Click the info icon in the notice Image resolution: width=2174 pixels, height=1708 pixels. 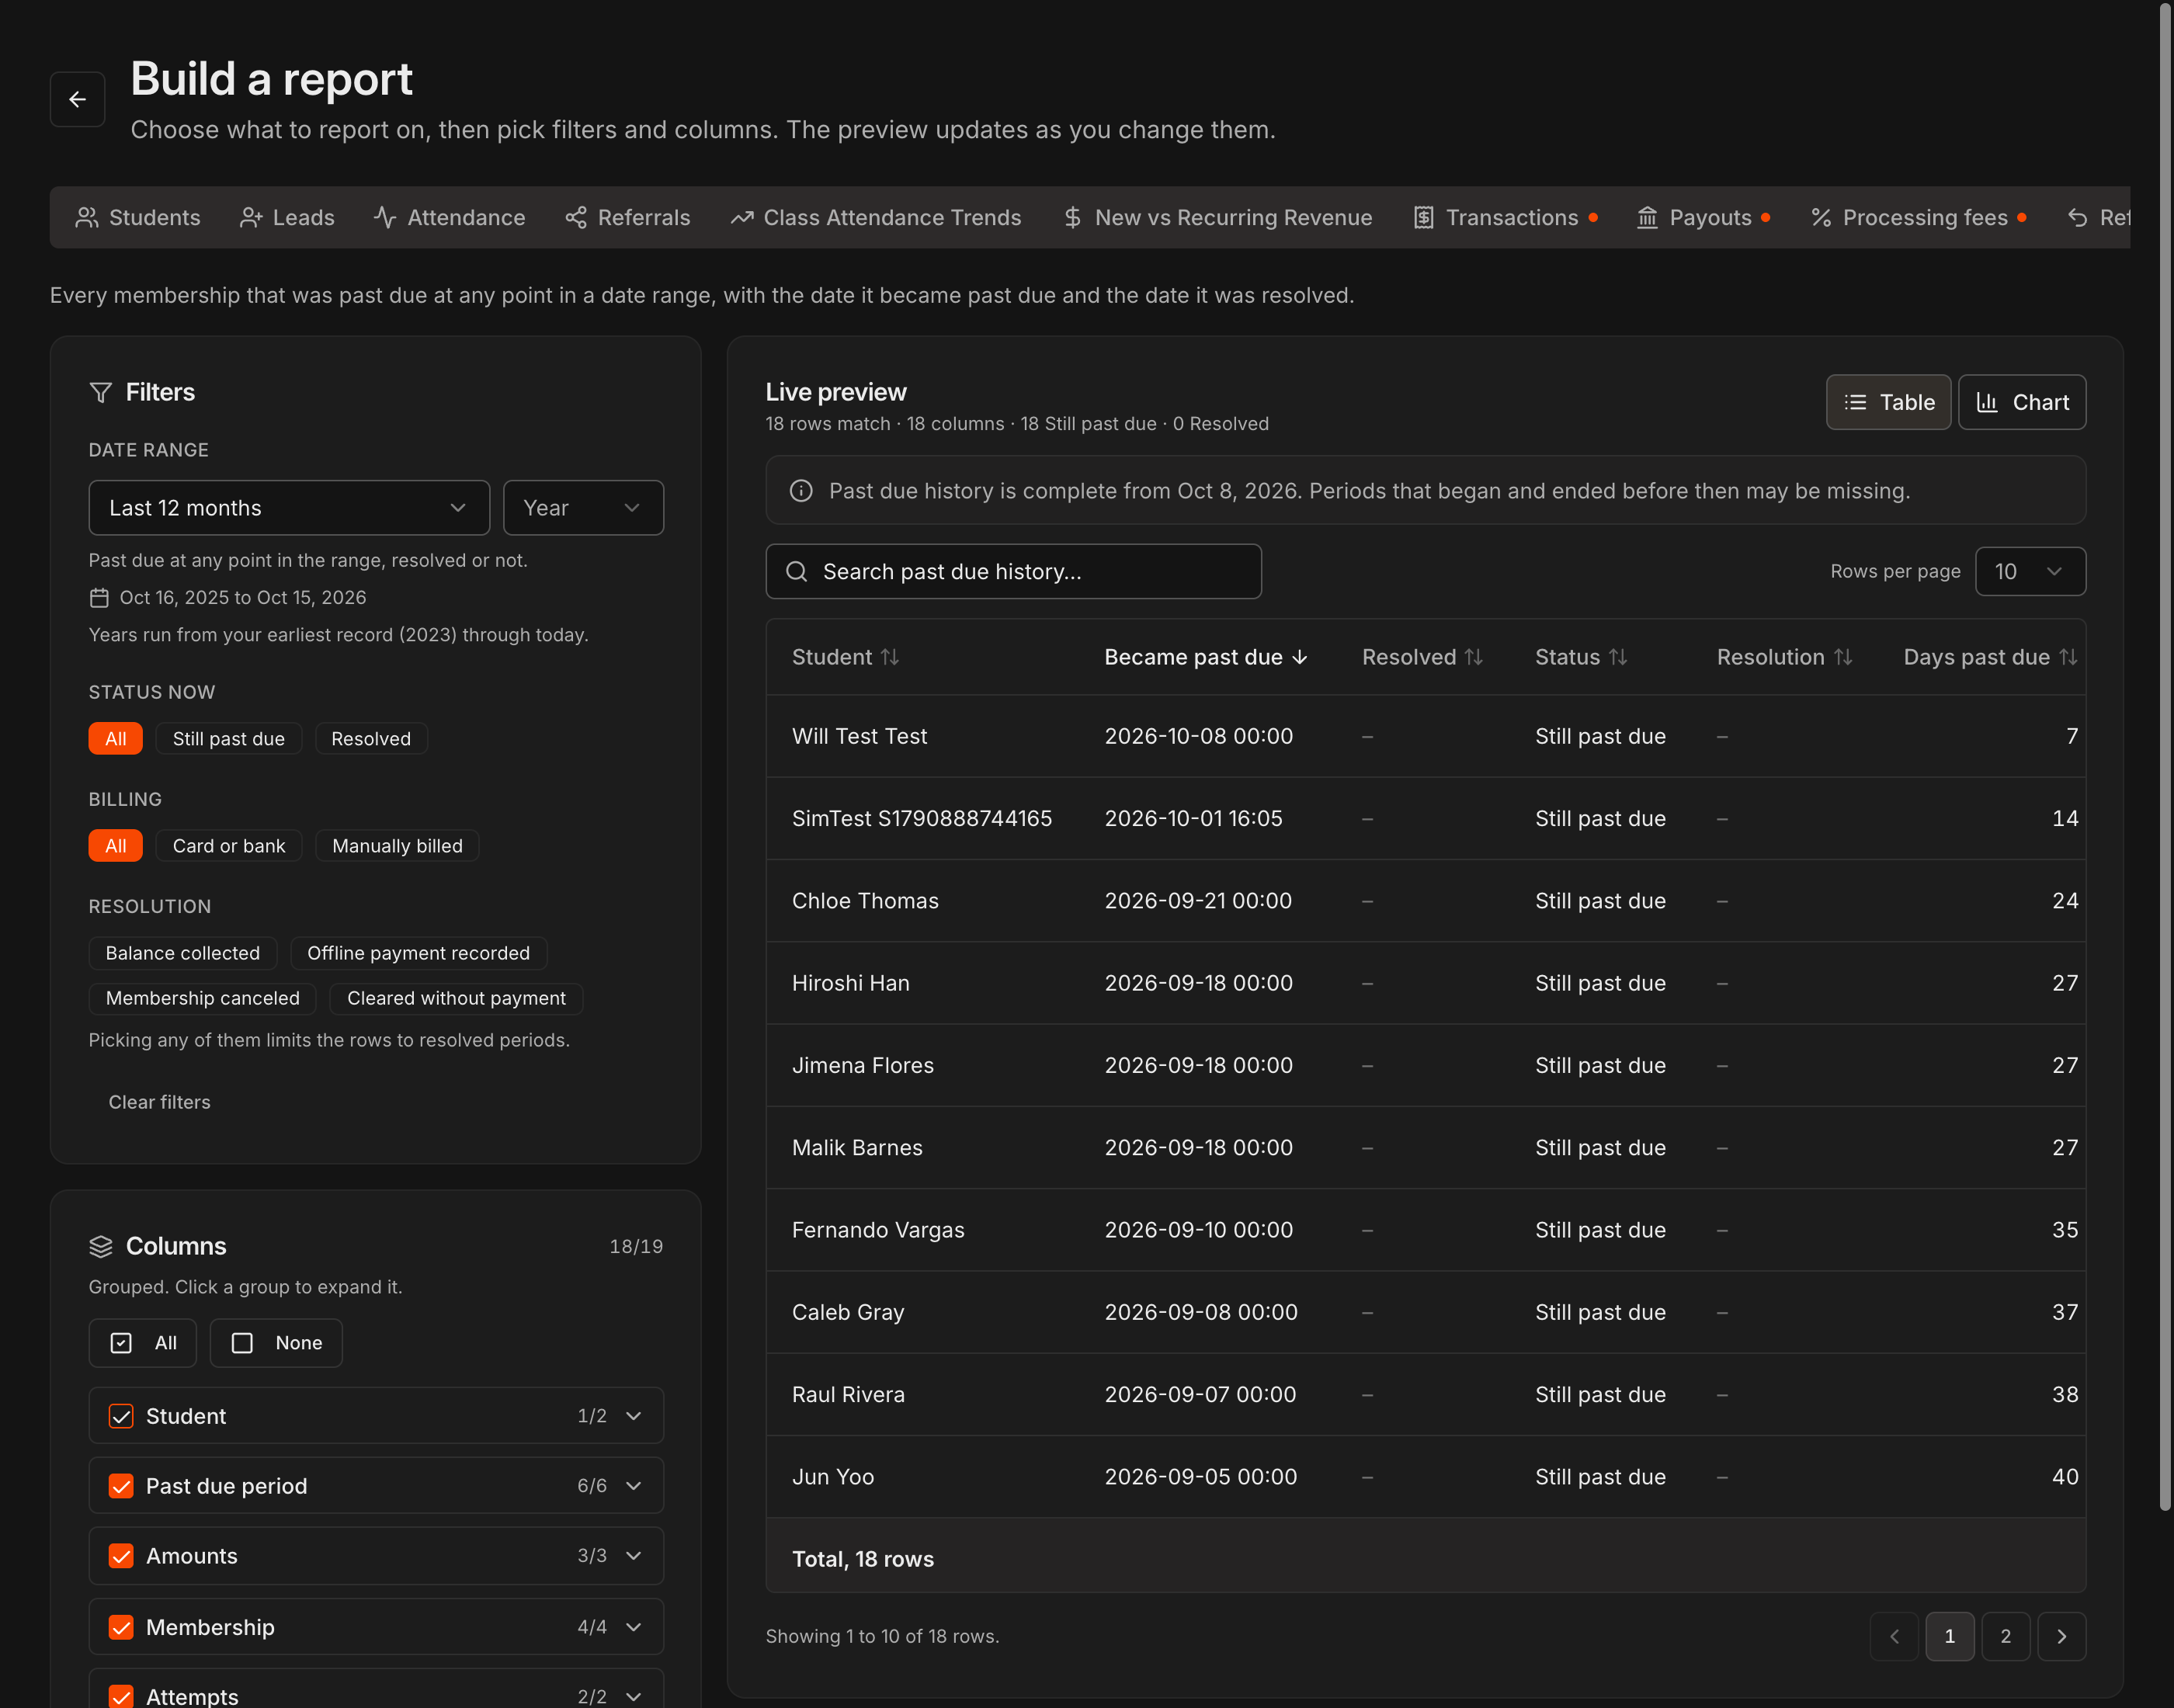click(800, 491)
